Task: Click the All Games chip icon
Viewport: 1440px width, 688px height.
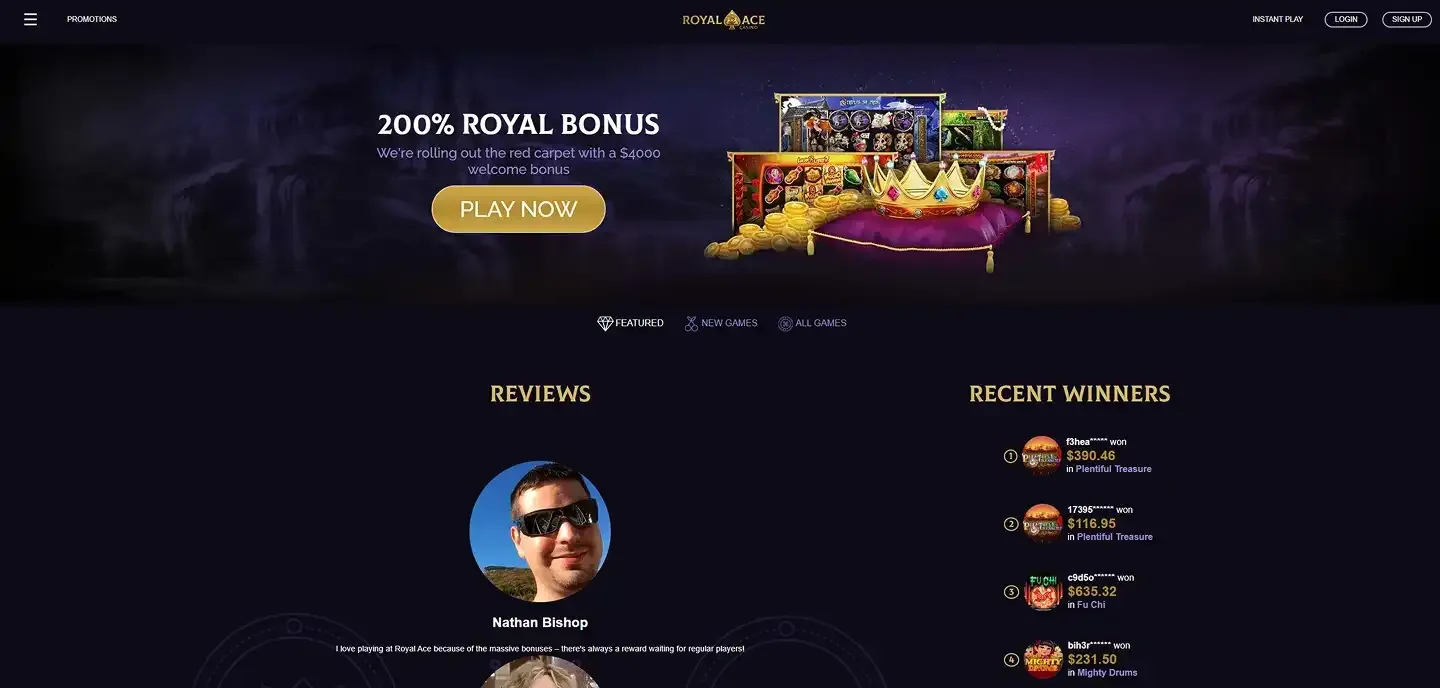Action: 785,323
